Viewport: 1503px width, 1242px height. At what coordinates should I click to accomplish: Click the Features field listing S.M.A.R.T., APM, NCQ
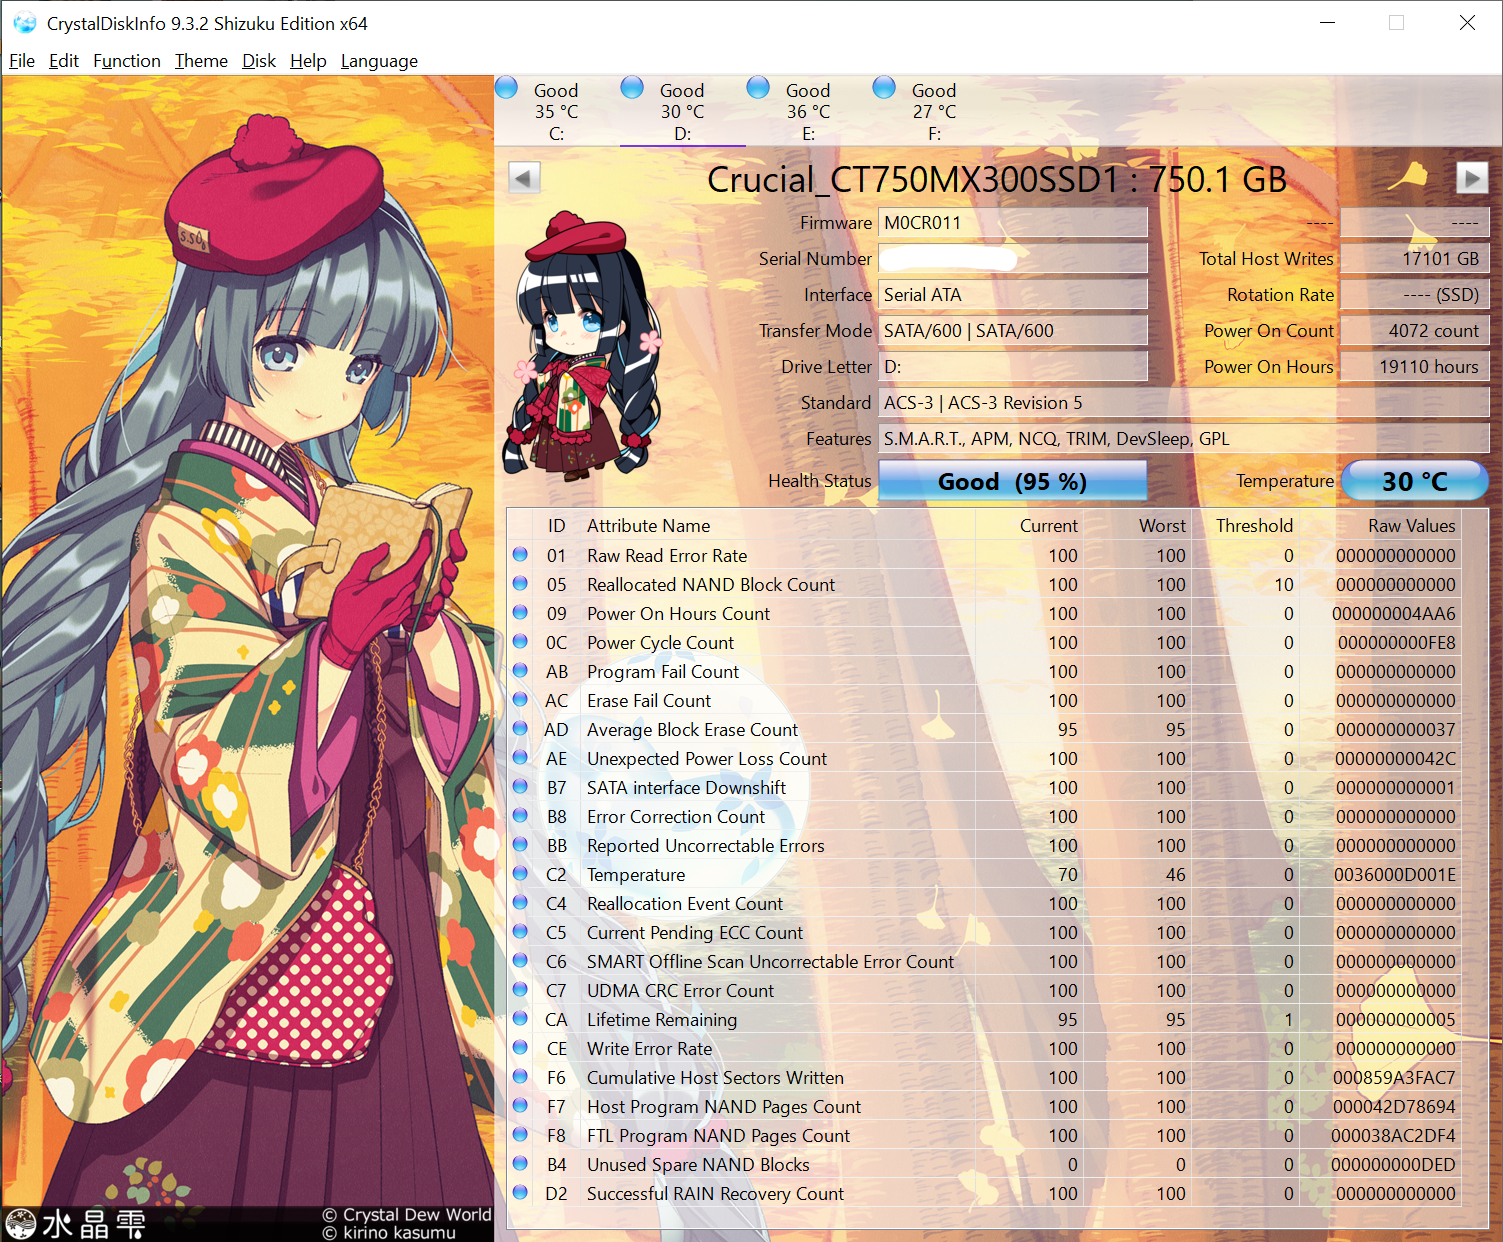[x=1183, y=438]
